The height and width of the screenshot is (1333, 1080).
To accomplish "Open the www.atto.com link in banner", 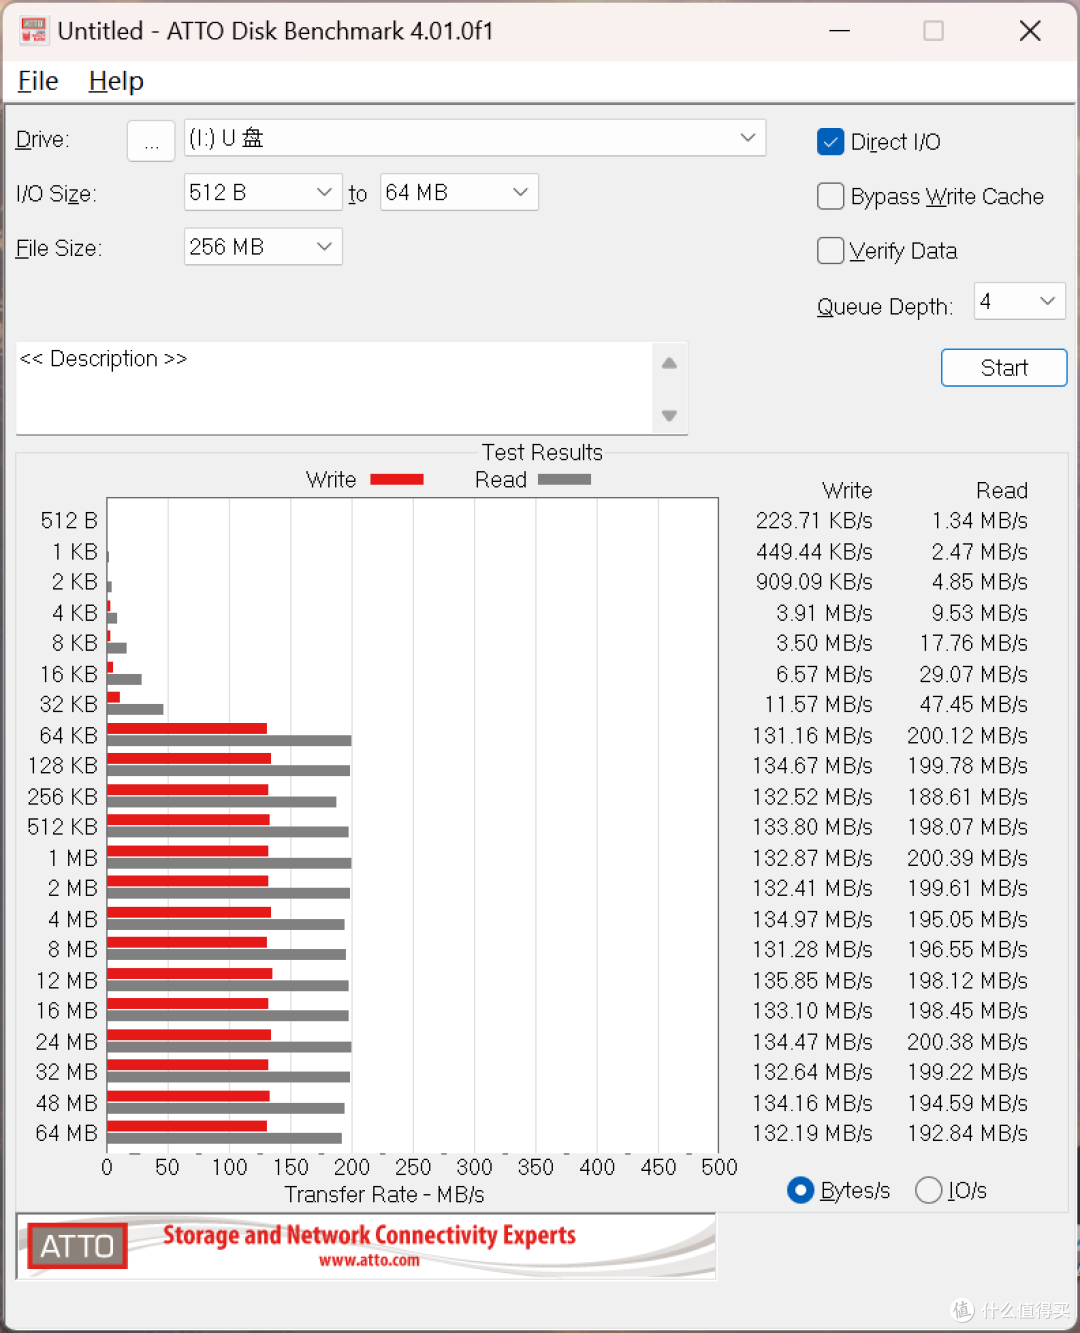I will coord(369,1260).
